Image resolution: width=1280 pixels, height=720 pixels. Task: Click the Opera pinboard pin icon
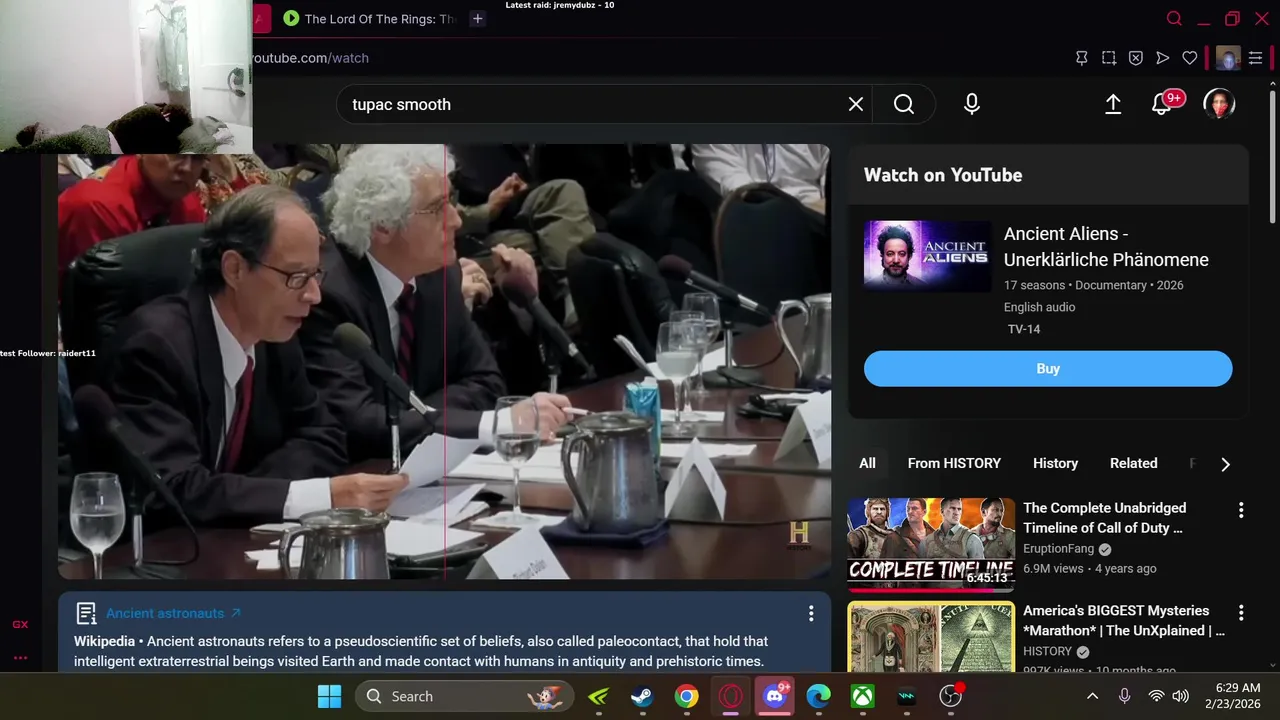1082,58
